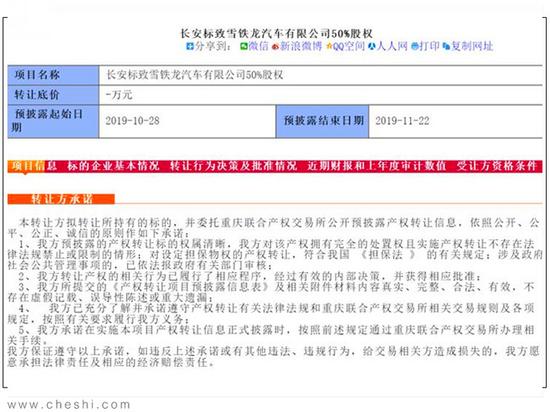Open the 近期财报和上年度审计数值 tab

[377, 166]
